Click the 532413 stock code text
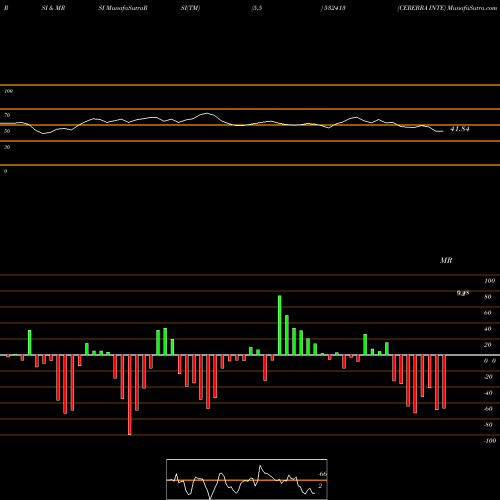Viewport: 500px width, 500px height. 334,8
